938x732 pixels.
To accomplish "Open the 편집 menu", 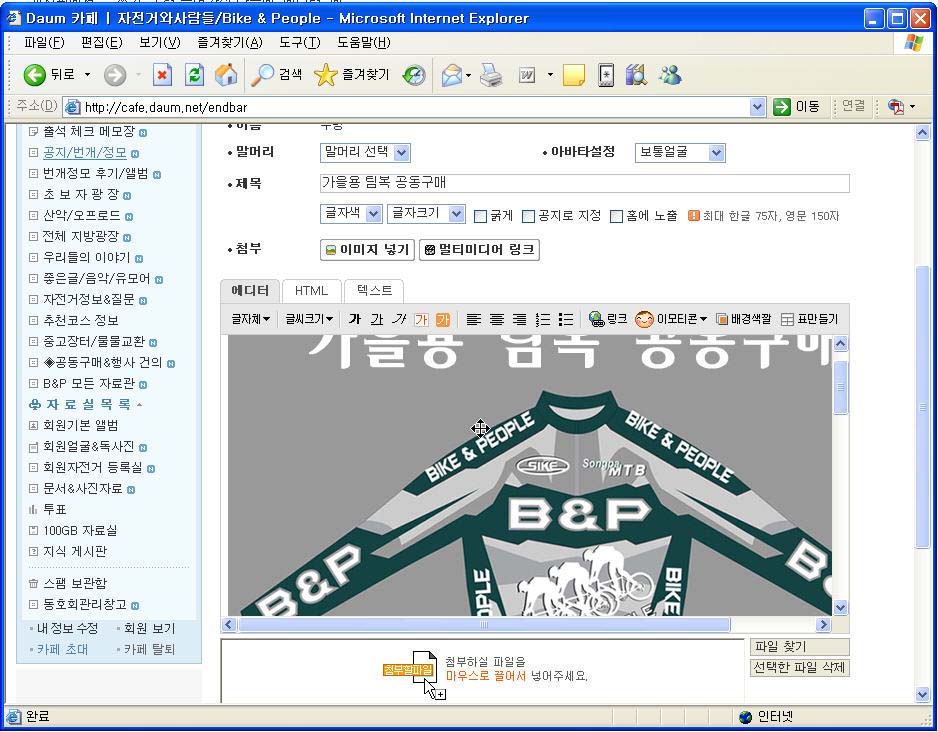I will (x=101, y=42).
